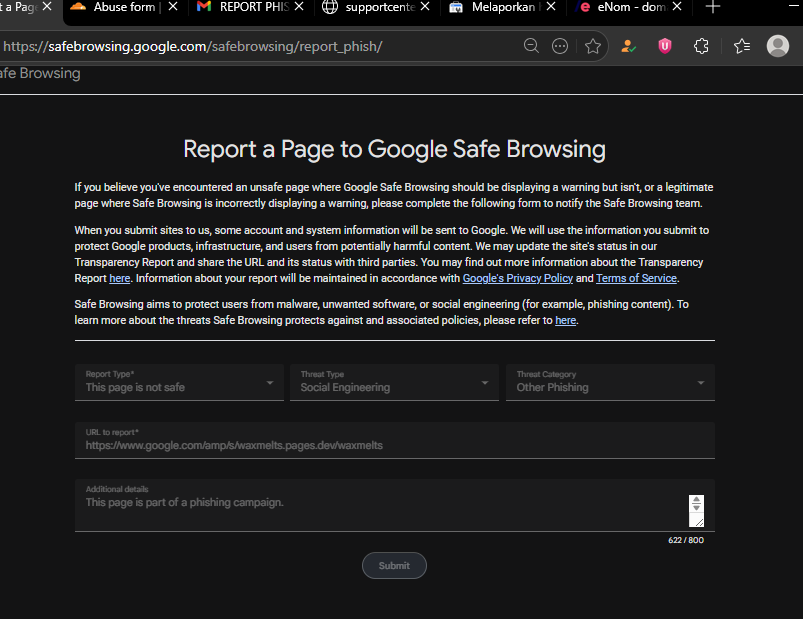Click the URL to report field
This screenshot has width=803, height=619.
(394, 440)
